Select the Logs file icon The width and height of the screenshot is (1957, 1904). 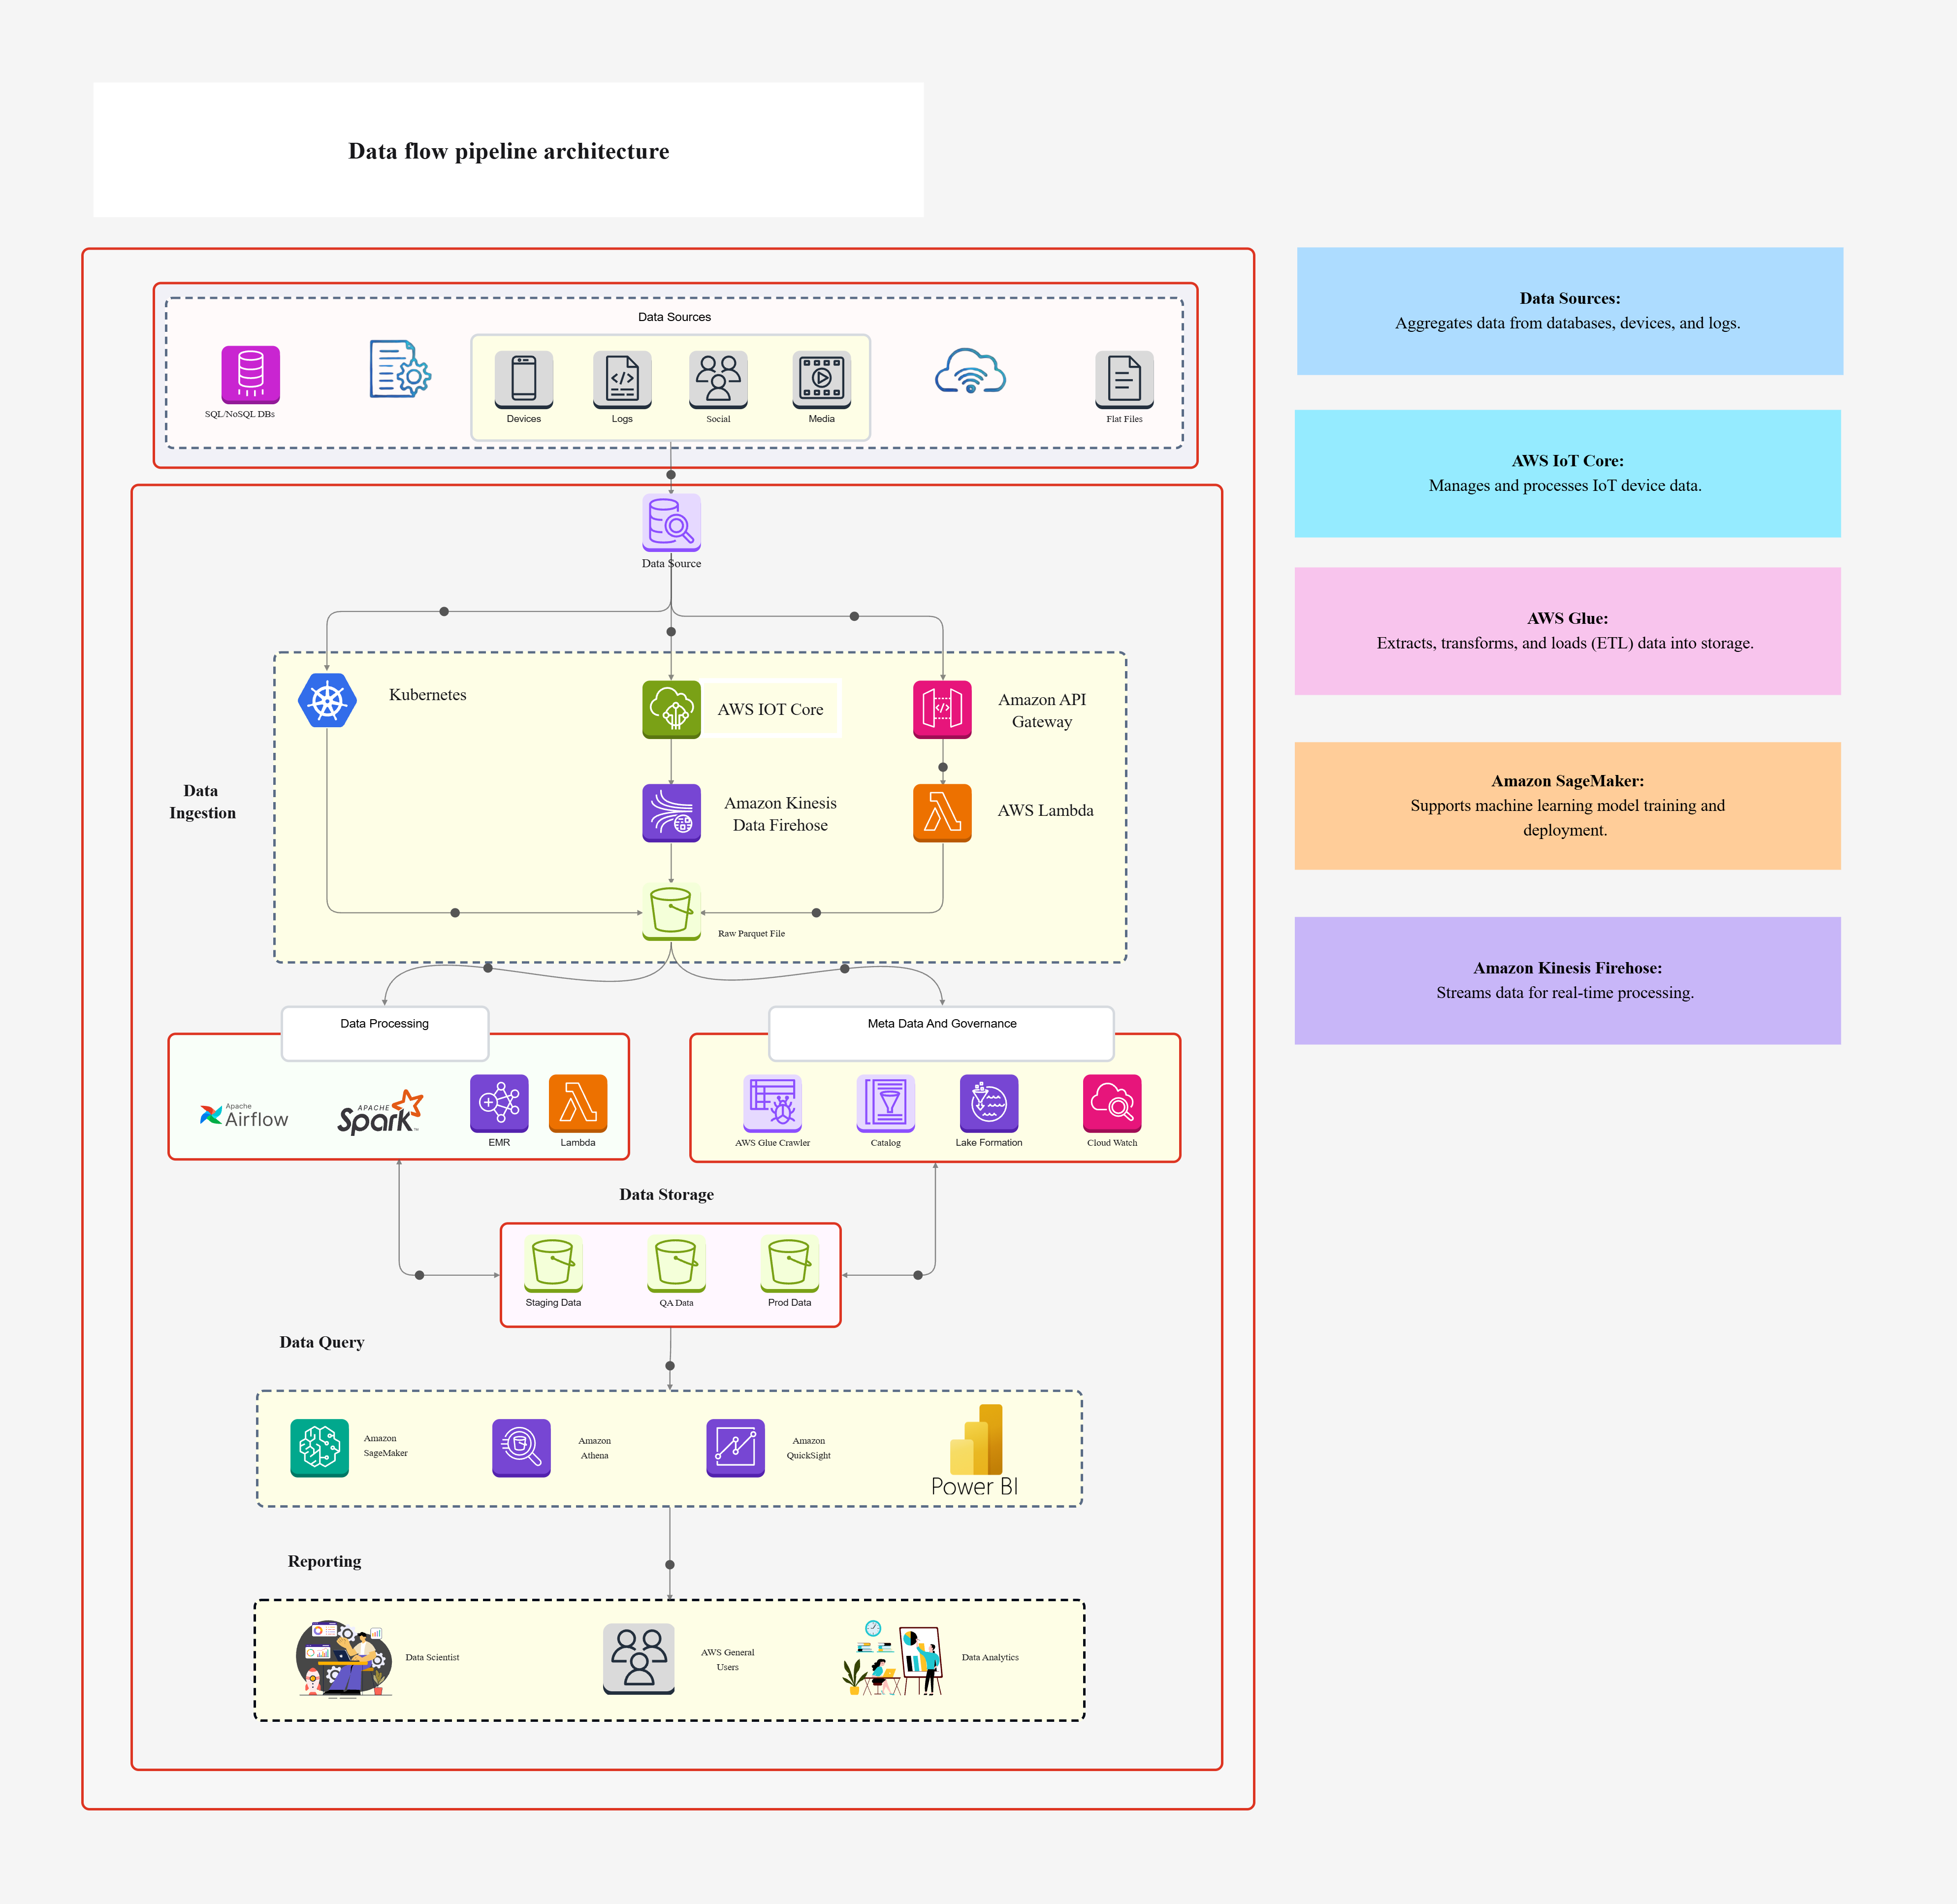click(x=622, y=379)
